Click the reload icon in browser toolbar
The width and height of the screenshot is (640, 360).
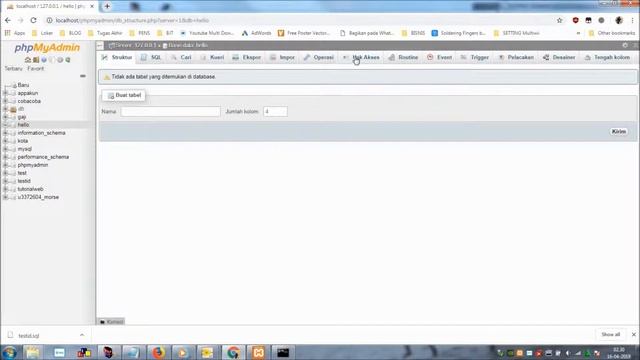(x=33, y=20)
